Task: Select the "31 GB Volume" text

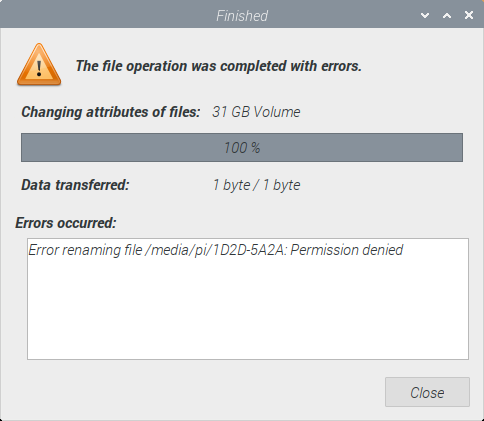Action: [256, 112]
